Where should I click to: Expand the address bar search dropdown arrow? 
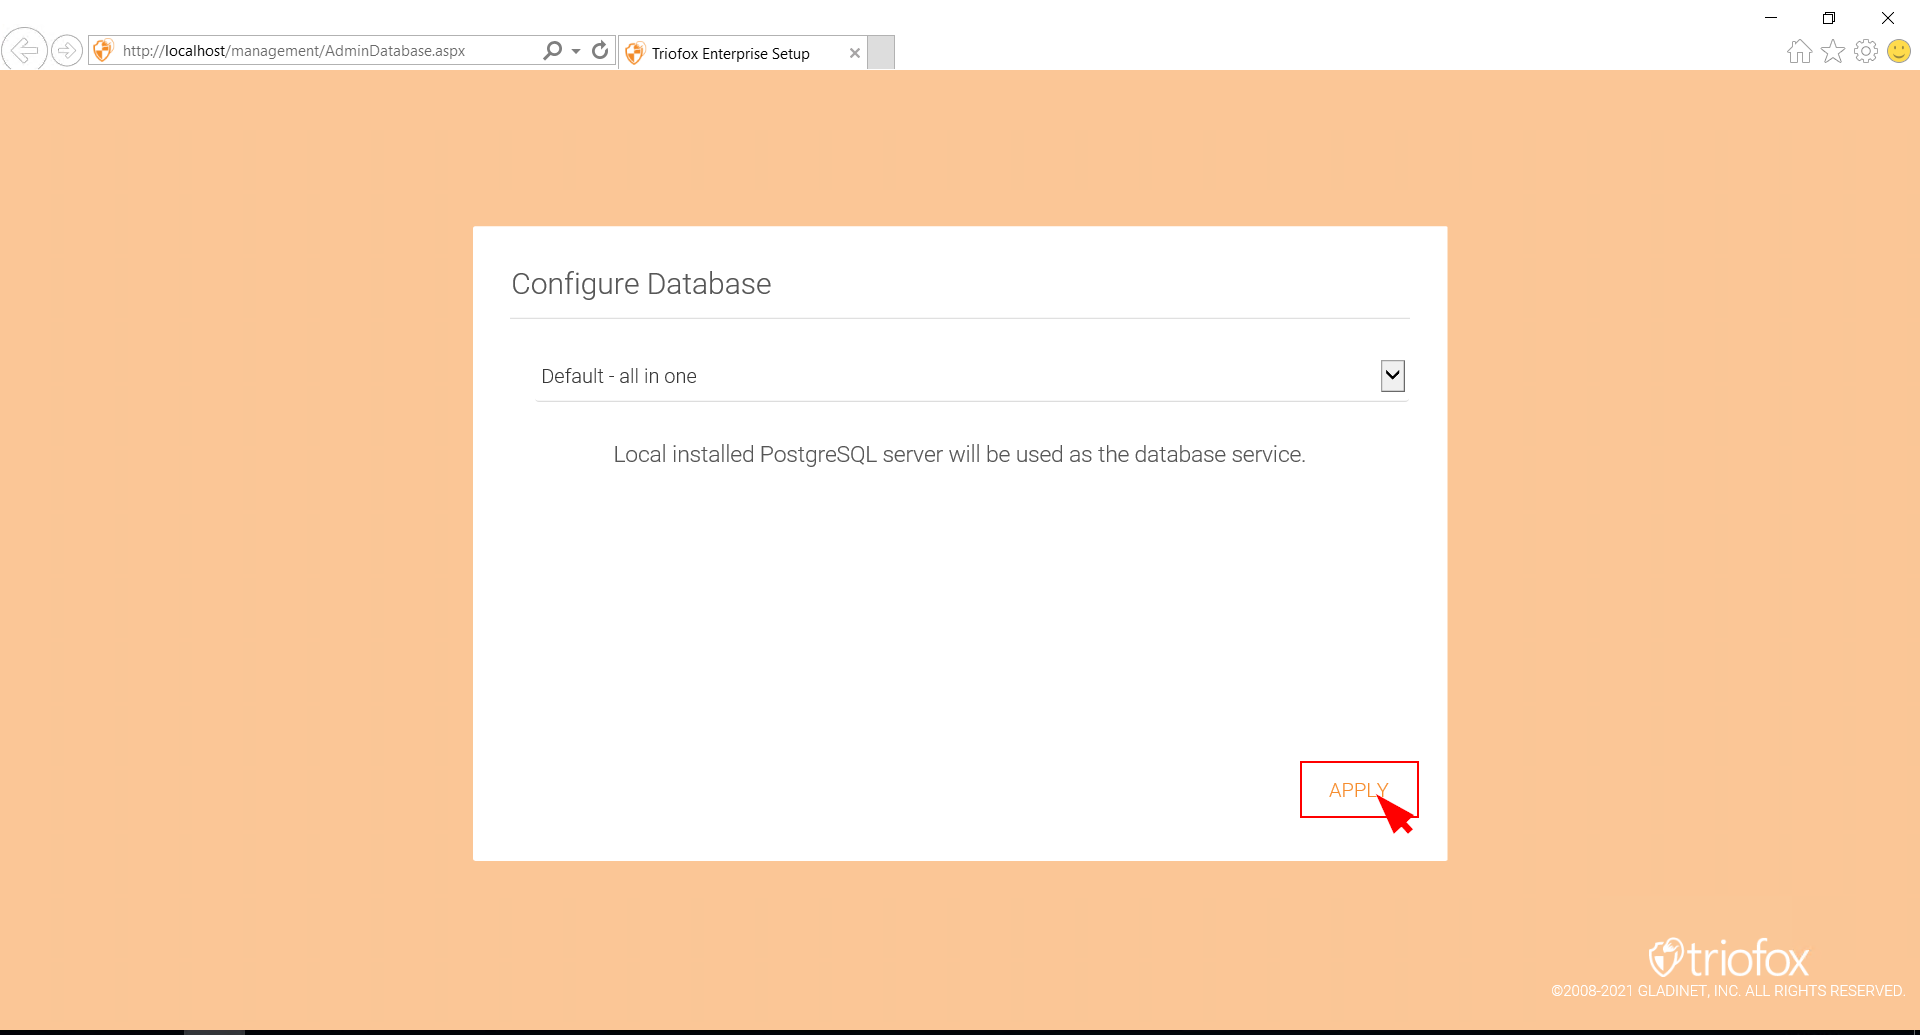pos(576,51)
